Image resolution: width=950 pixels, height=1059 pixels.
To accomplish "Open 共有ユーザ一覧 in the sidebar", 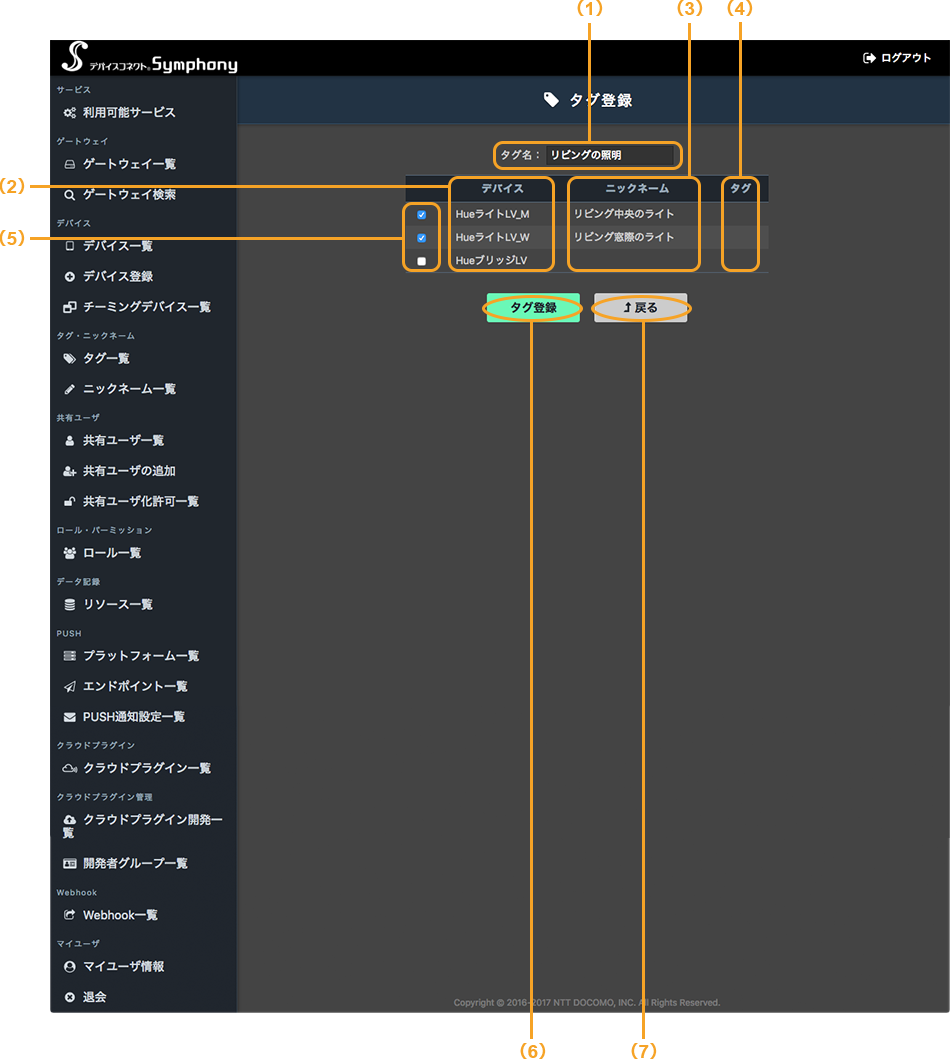I will [124, 441].
